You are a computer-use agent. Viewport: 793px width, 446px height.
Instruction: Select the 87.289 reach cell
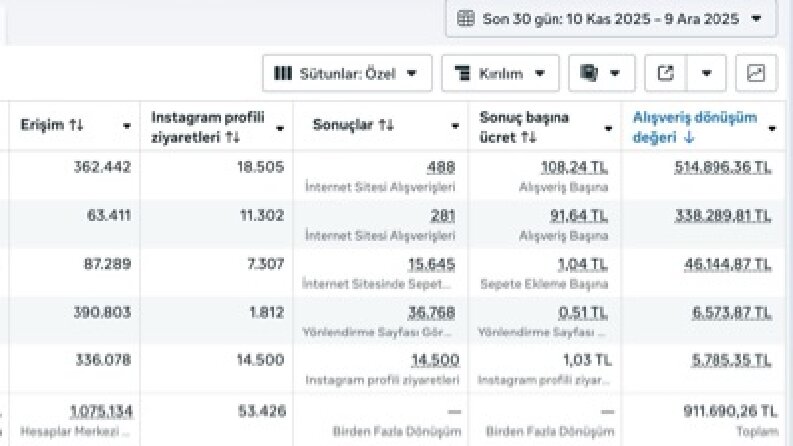coord(107,264)
